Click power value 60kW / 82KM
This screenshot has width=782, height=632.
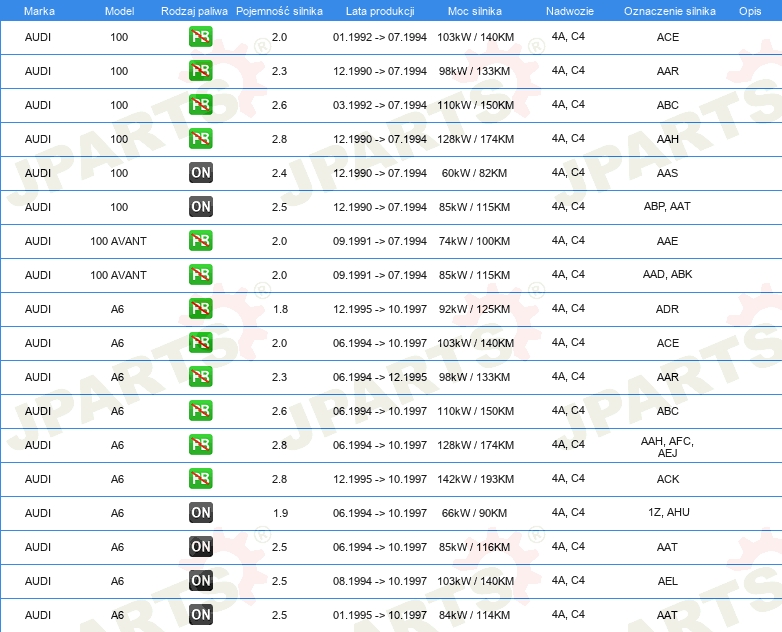point(474,173)
